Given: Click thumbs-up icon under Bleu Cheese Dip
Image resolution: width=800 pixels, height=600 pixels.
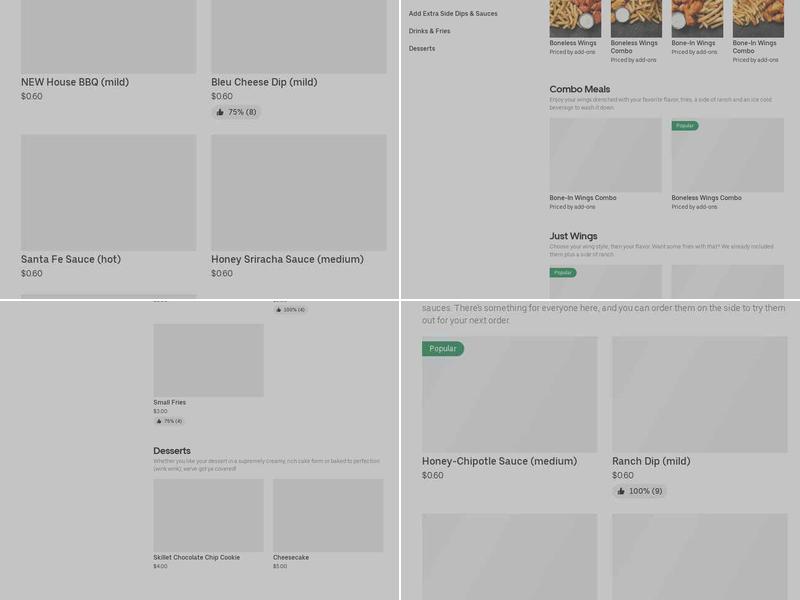Looking at the screenshot, I should pos(220,112).
